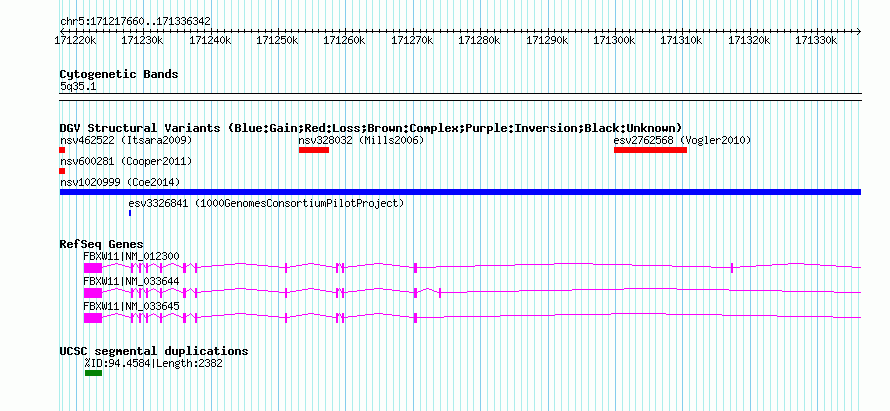Select the large first exon block of NM_033644

tap(93, 292)
